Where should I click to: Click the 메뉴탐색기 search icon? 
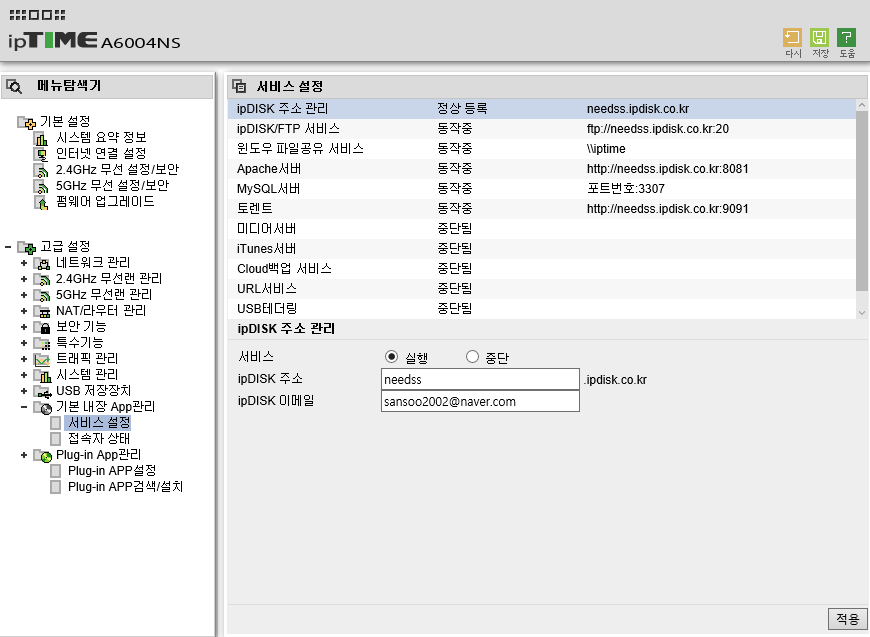14,87
